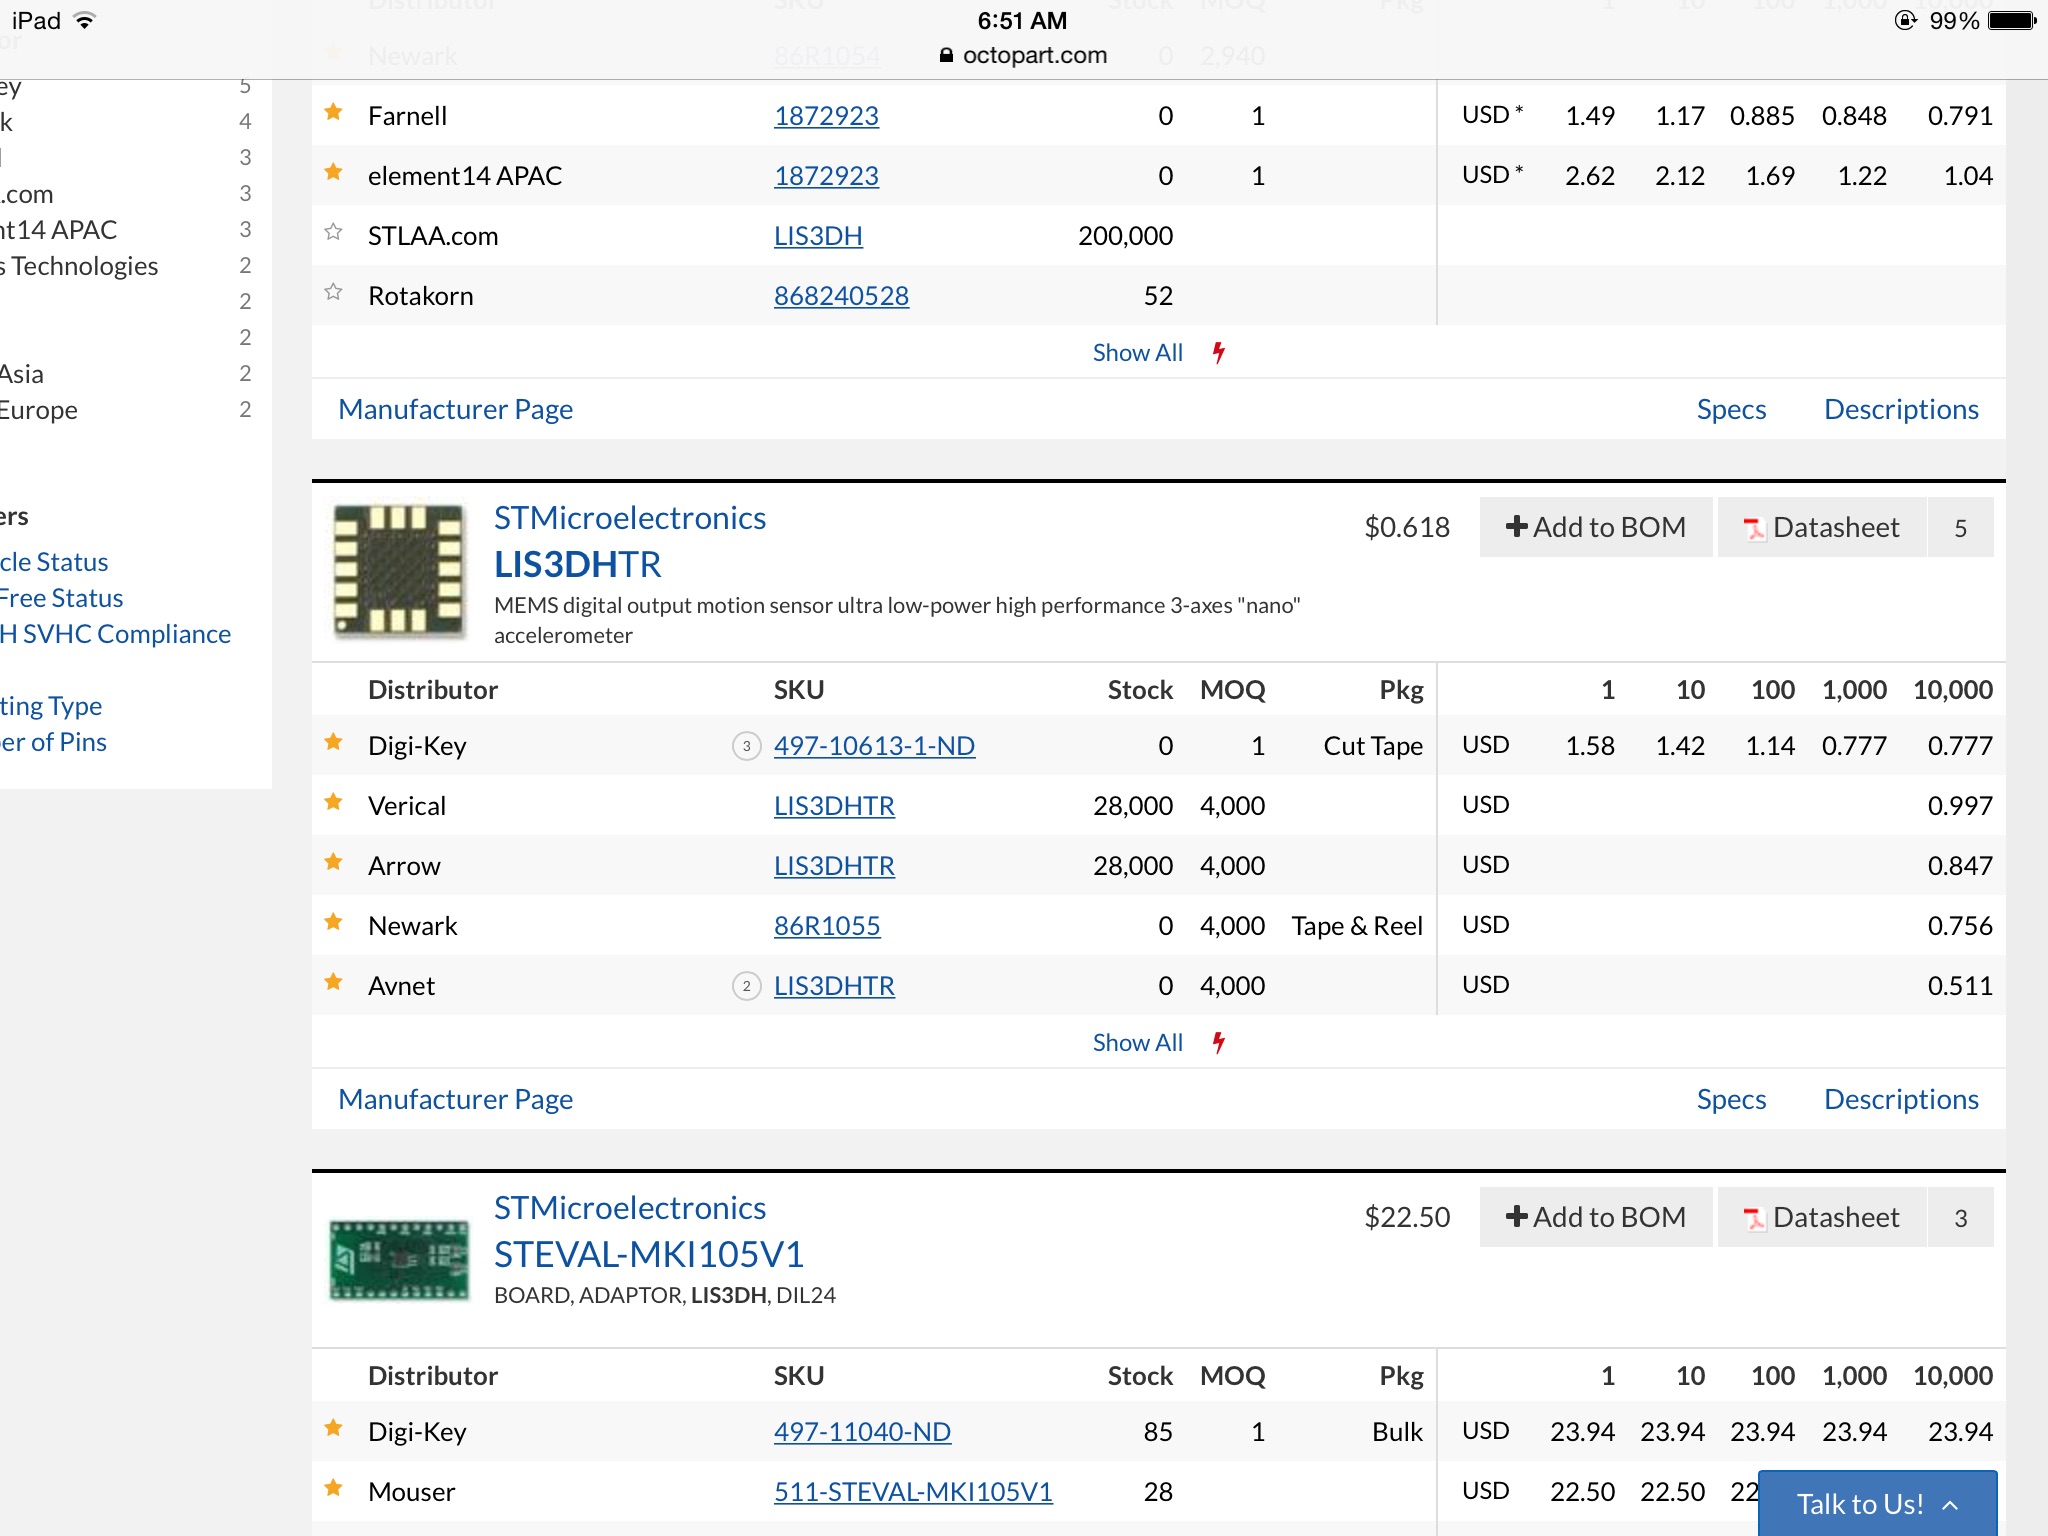Open Newark SKU 86R1055 link
The width and height of the screenshot is (2048, 1536).
[827, 926]
